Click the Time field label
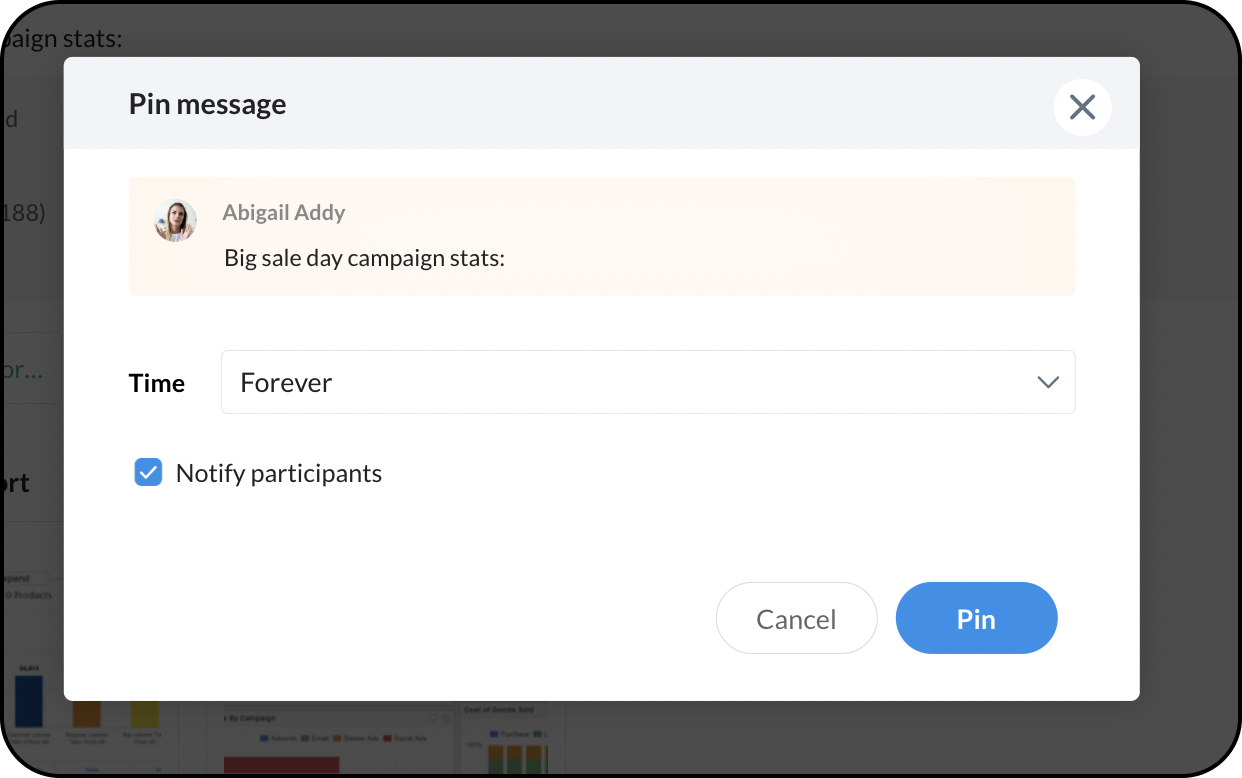This screenshot has height=778, width=1242. 157,383
